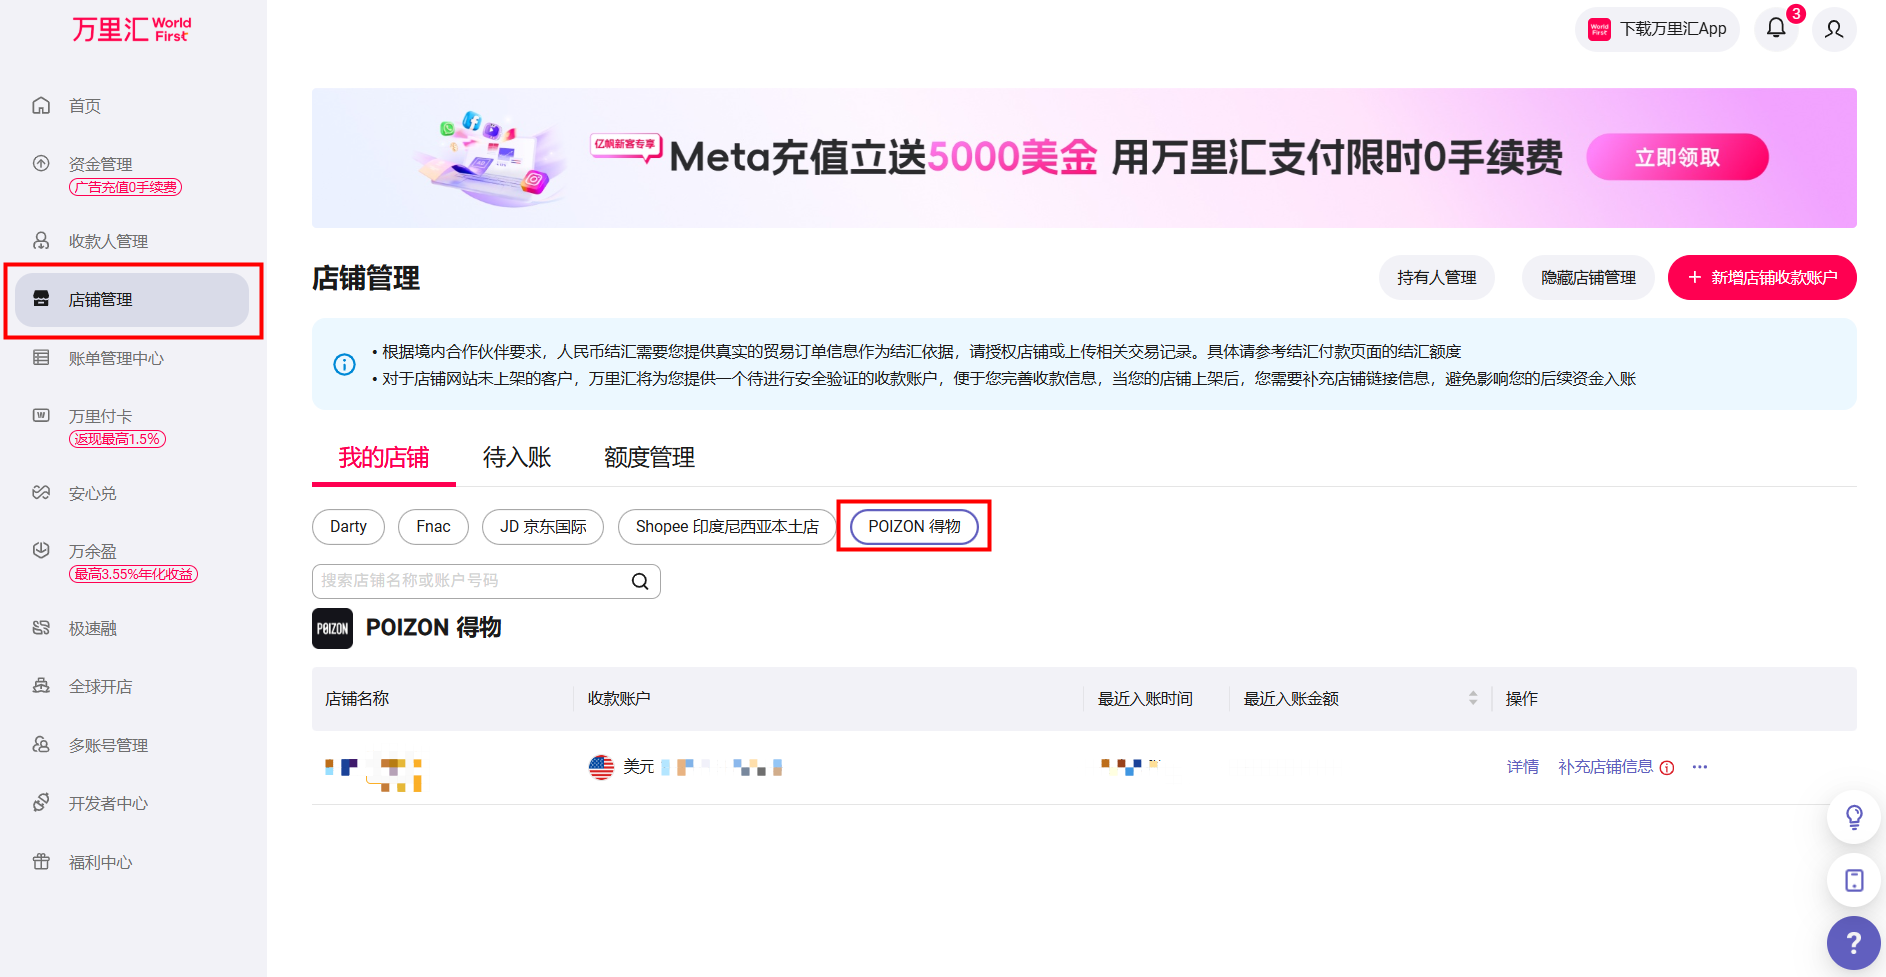Select the Shopee 印度尼西亚本土店 filter chip

[726, 527]
